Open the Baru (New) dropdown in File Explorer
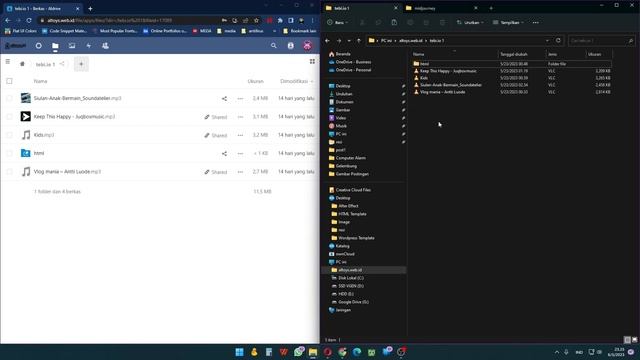 338,22
